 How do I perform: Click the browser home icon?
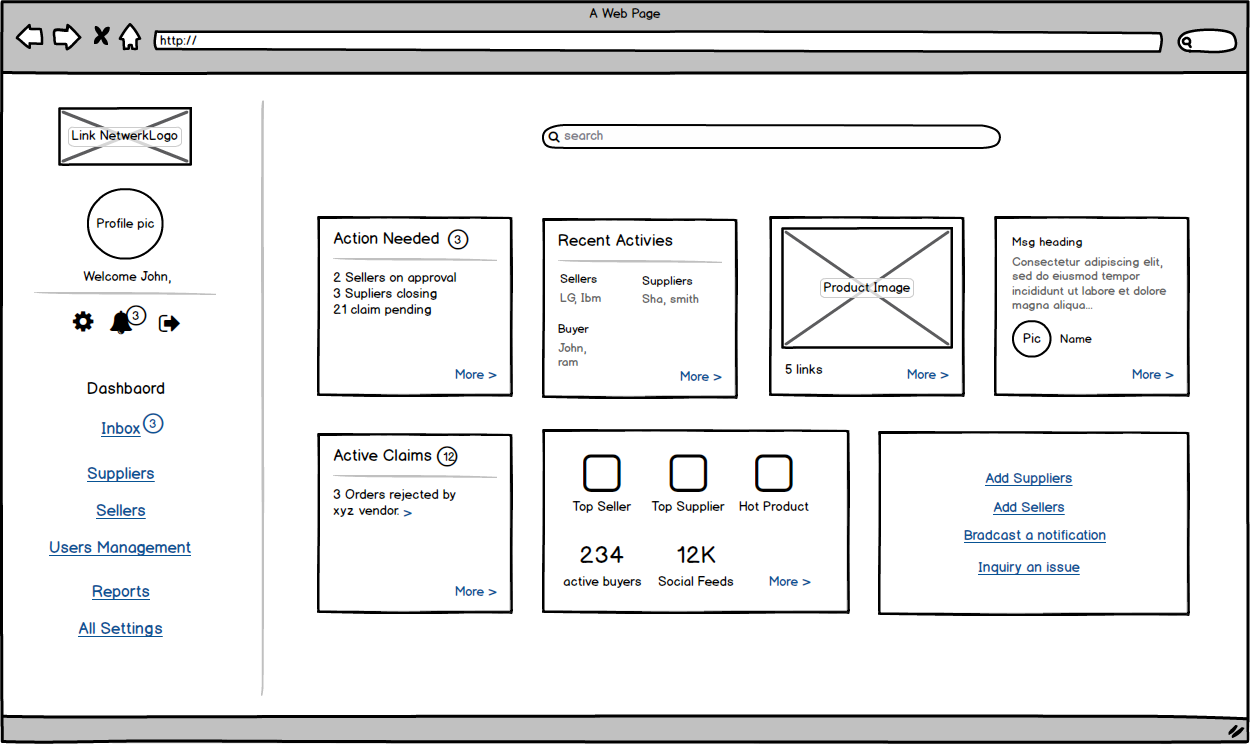(130, 37)
